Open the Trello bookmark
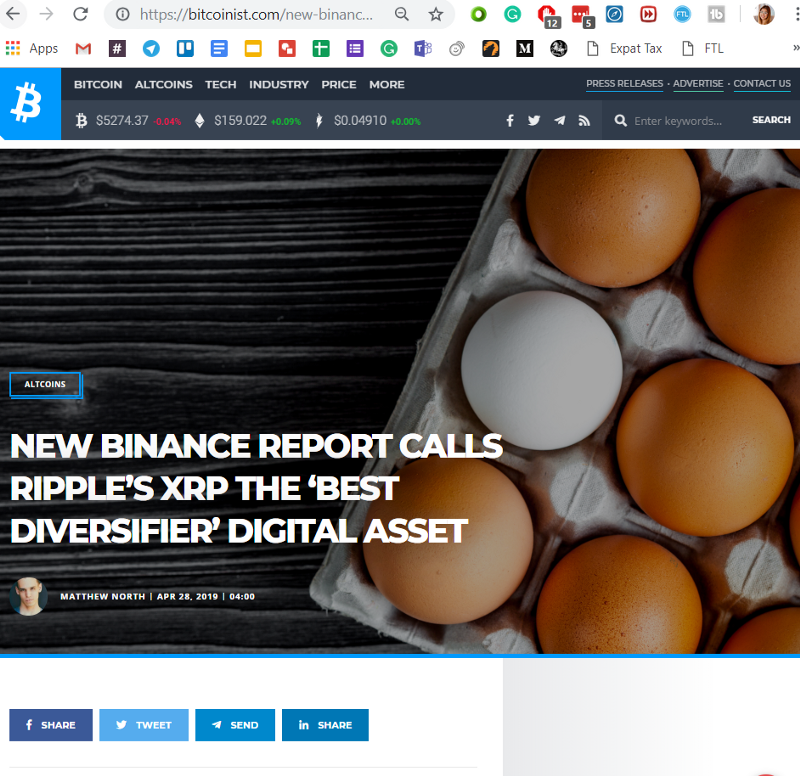This screenshot has height=776, width=800. click(185, 49)
